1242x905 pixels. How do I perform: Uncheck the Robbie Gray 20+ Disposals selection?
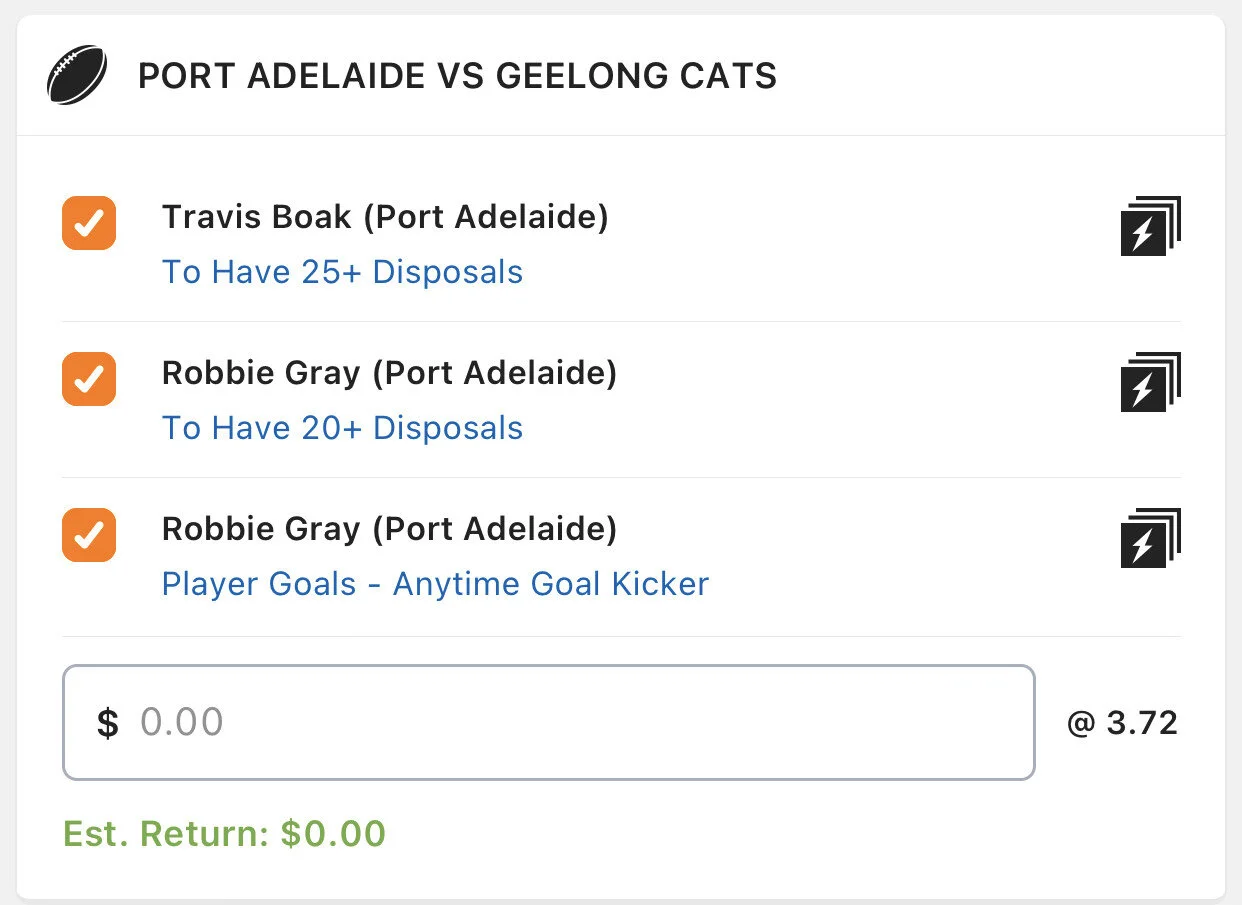click(x=89, y=379)
